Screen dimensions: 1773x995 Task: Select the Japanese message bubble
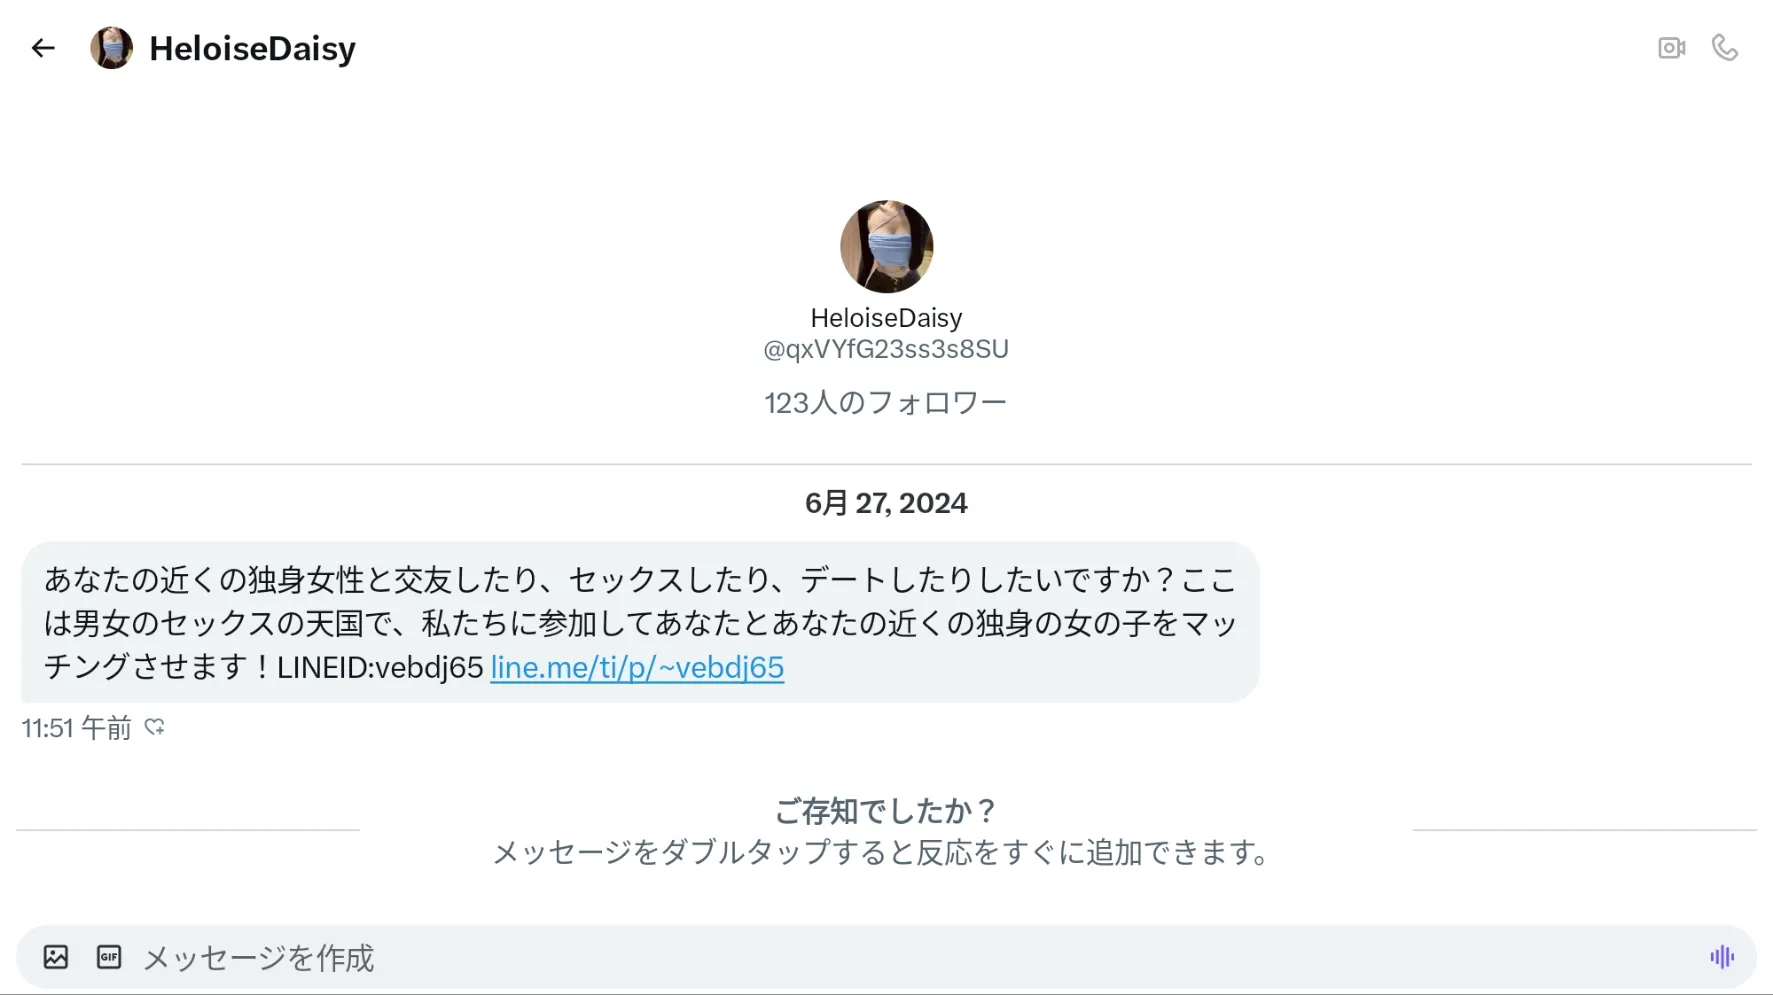tap(640, 622)
